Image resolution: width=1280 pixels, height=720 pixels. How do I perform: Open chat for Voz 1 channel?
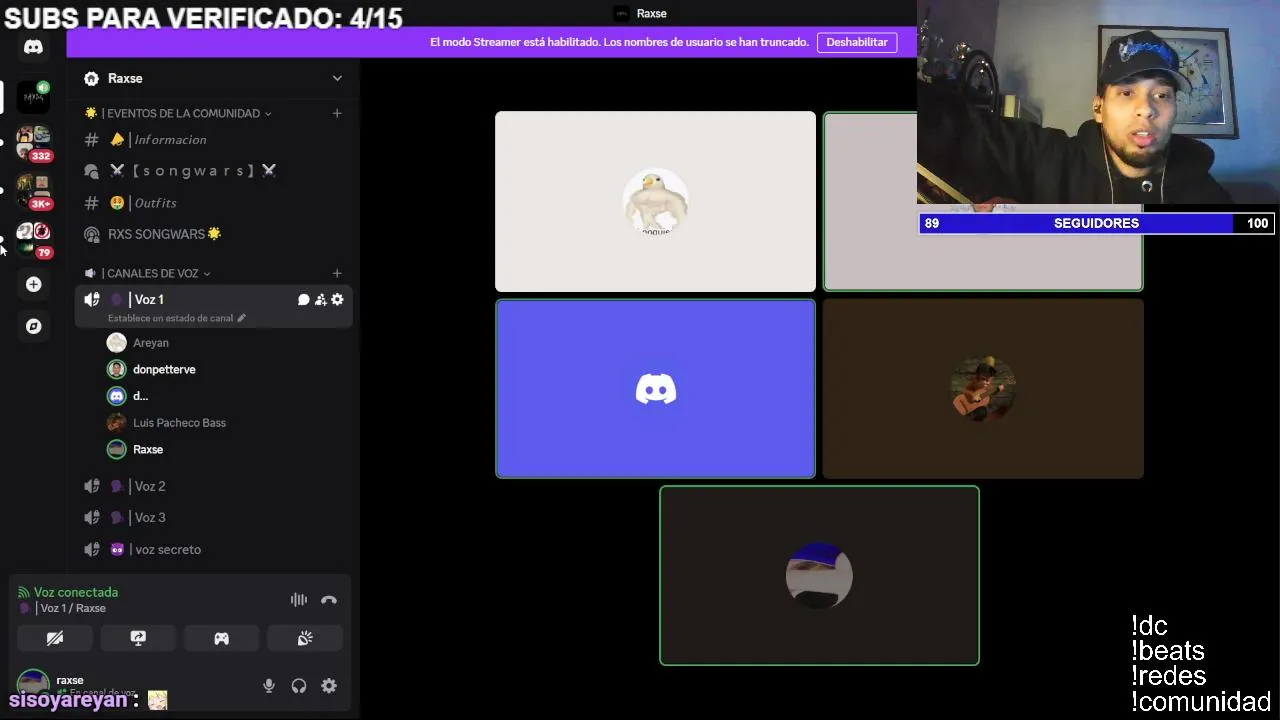[304, 300]
